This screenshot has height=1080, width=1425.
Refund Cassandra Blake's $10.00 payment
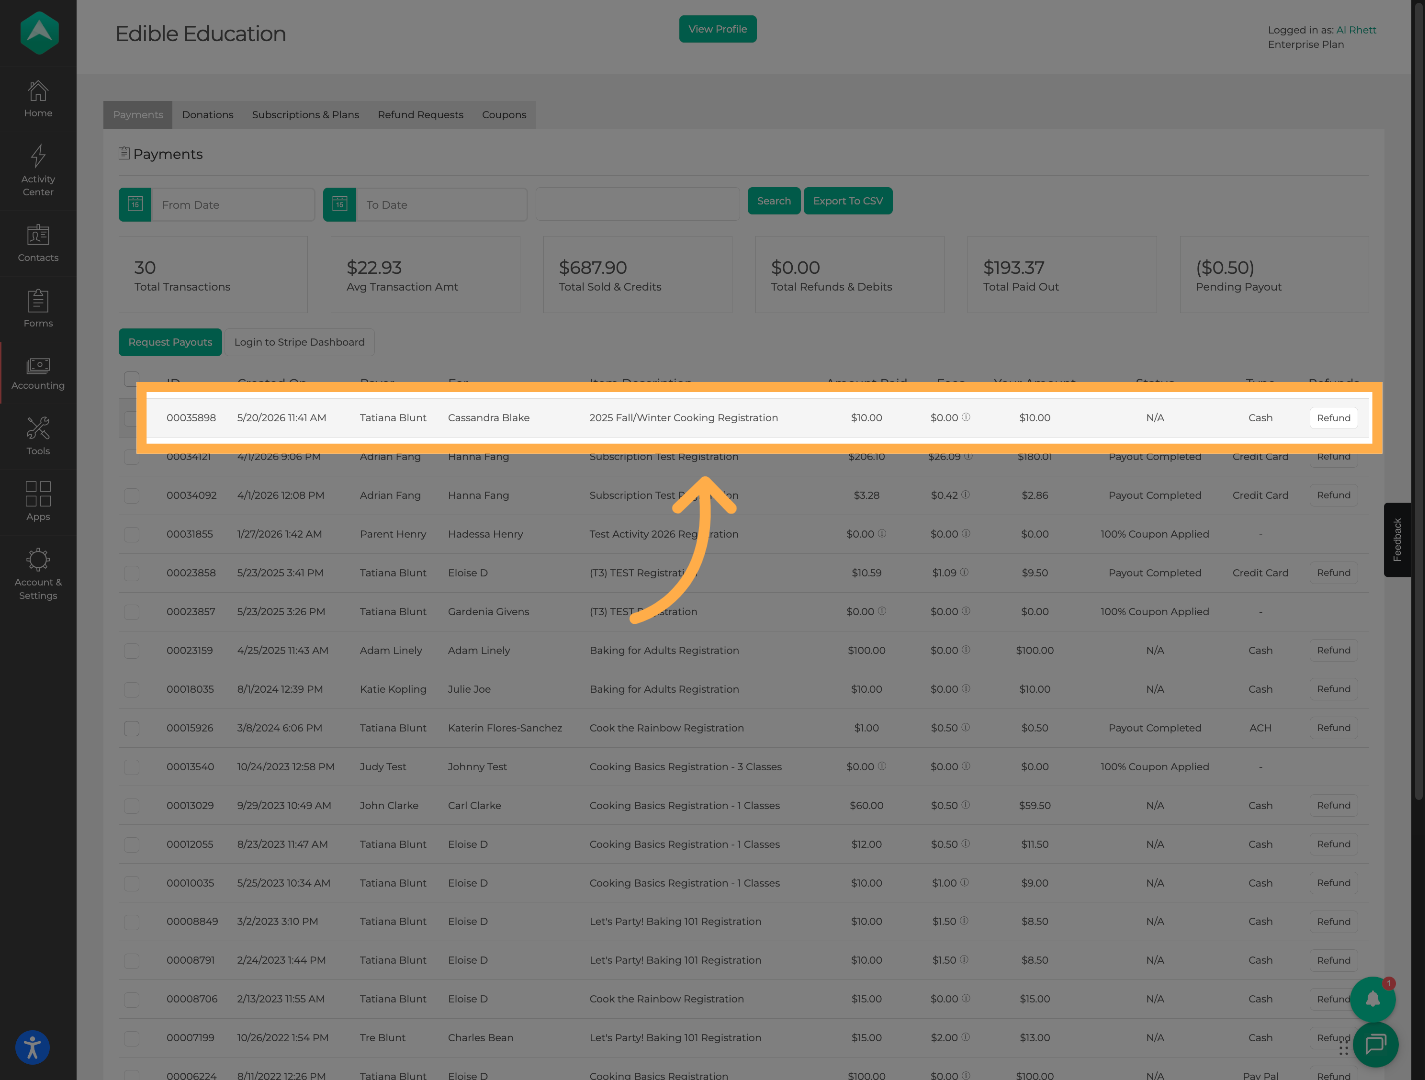coord(1333,418)
